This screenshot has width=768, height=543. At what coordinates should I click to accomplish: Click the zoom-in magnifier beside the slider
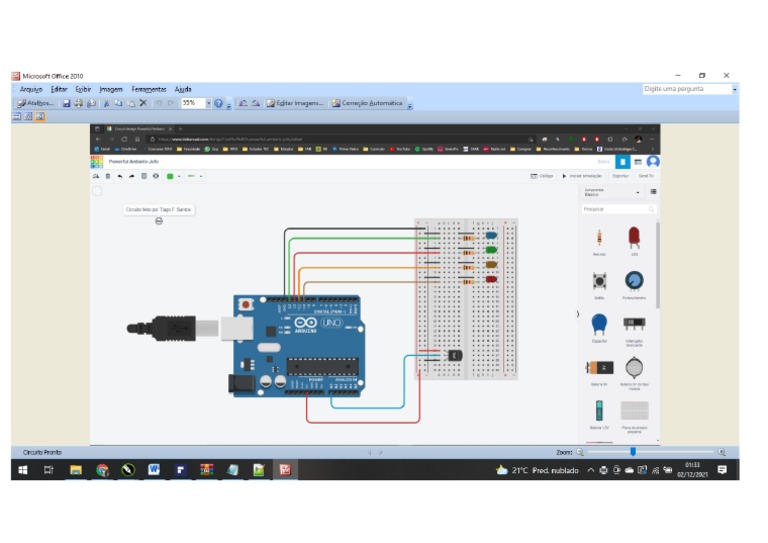[x=721, y=453]
